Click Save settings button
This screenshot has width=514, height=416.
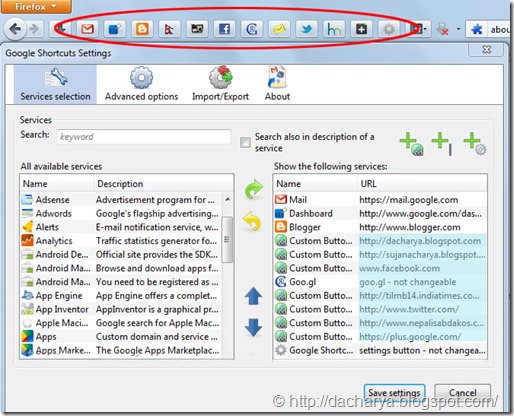pos(394,393)
